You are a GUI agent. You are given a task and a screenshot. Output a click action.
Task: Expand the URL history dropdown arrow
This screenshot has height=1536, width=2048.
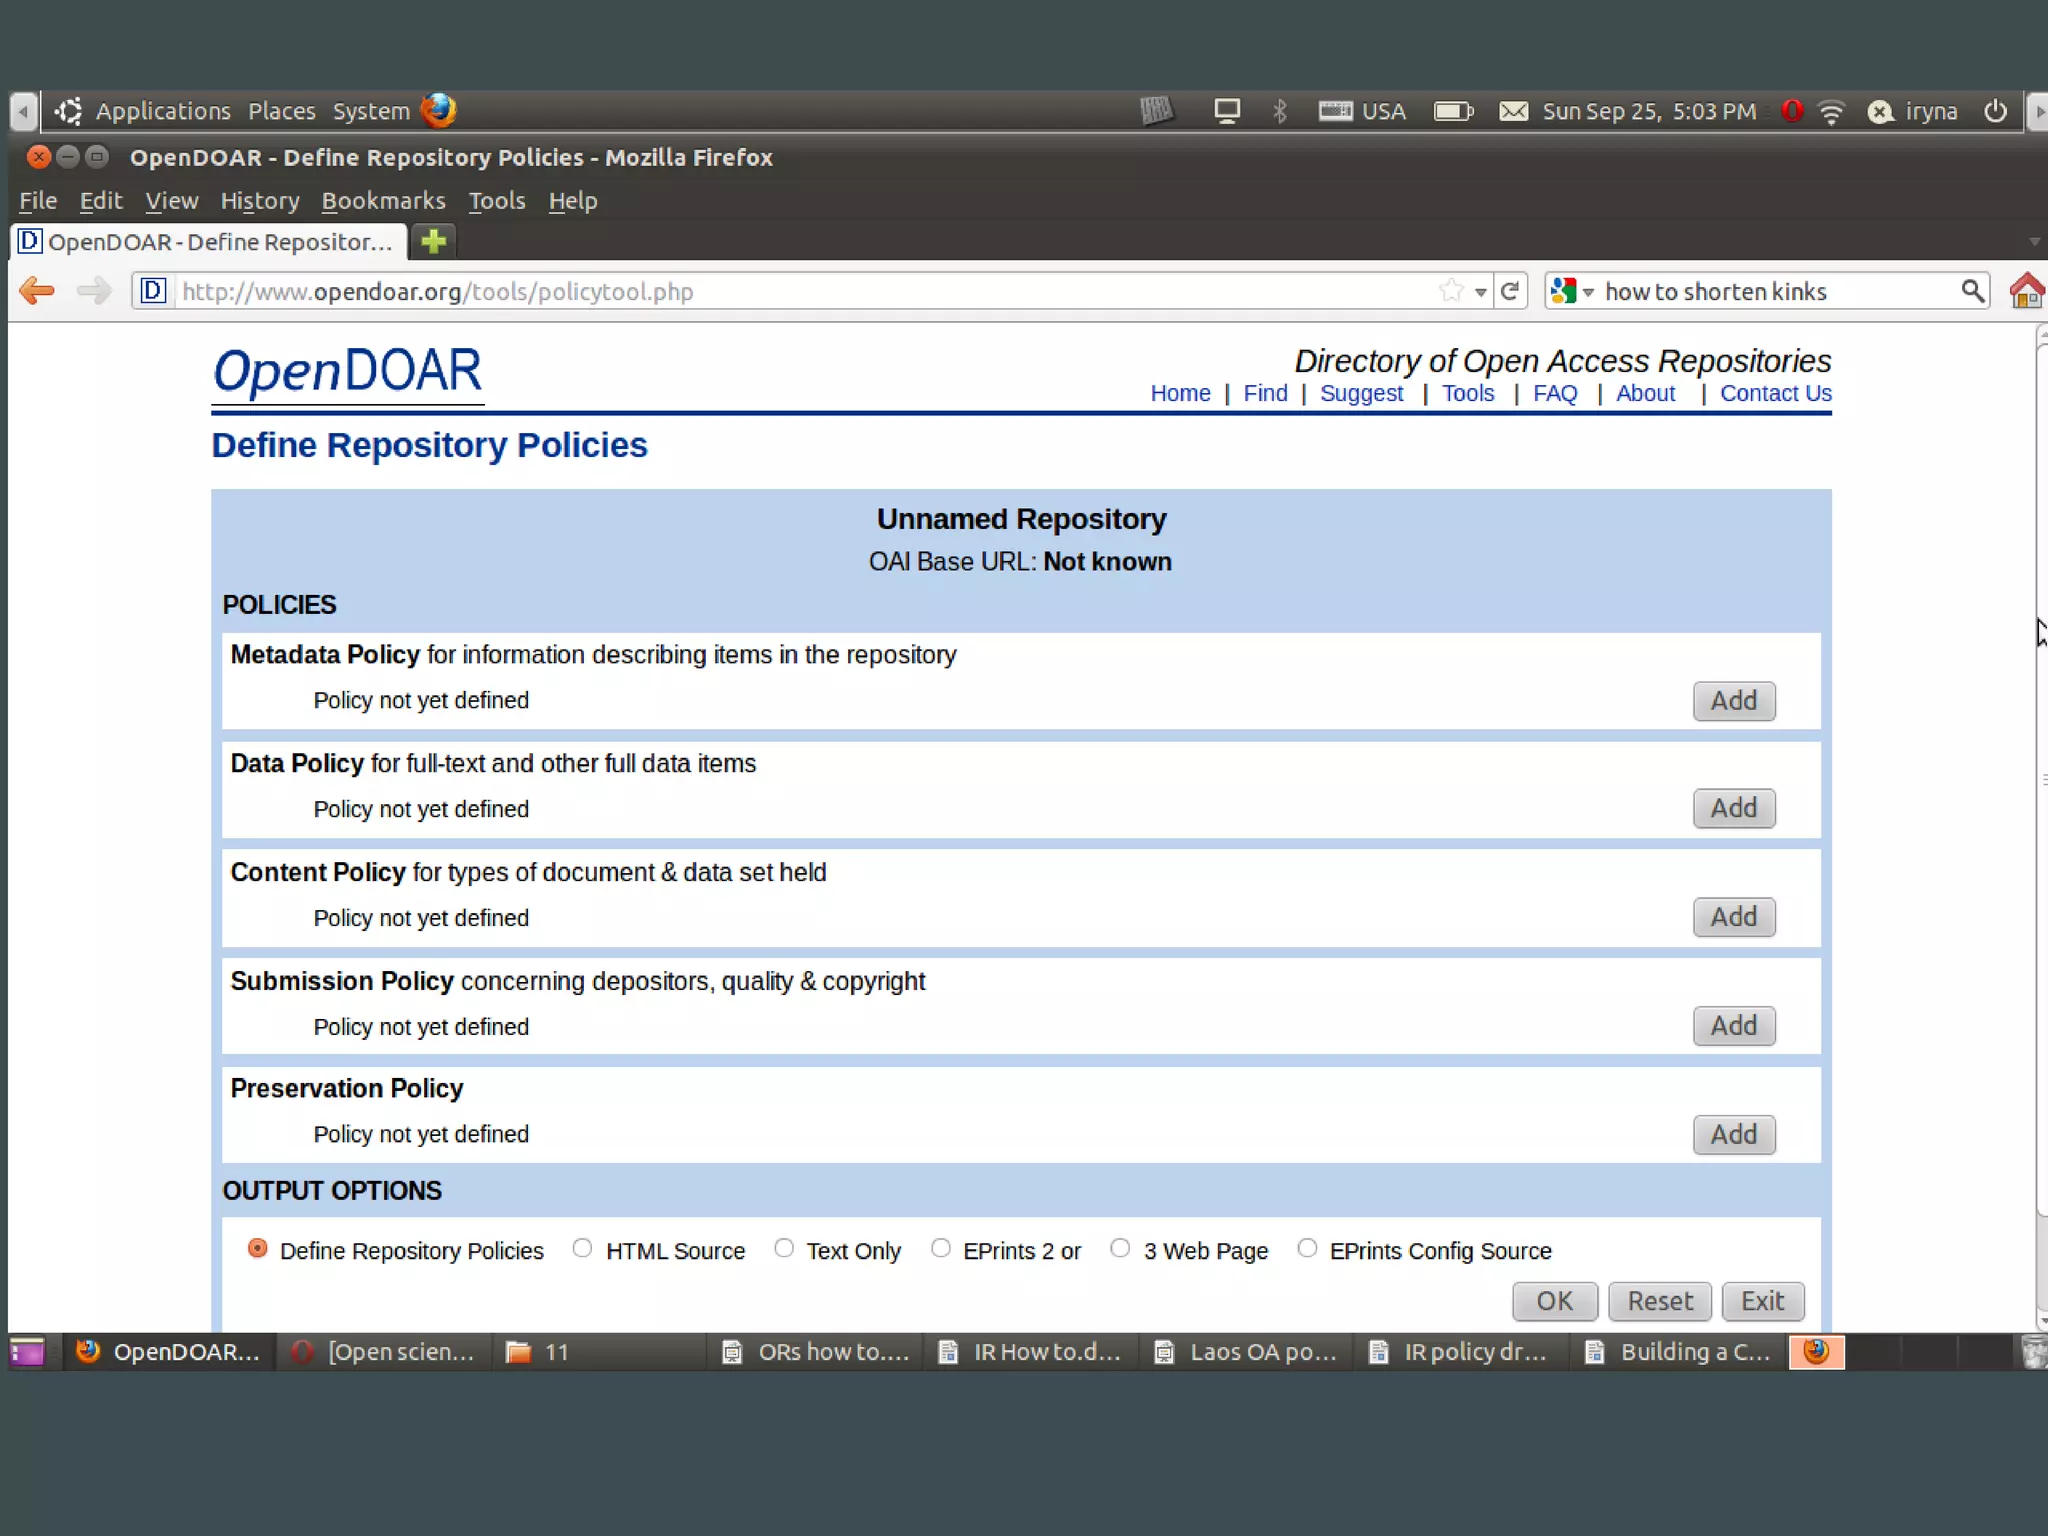(x=1481, y=292)
